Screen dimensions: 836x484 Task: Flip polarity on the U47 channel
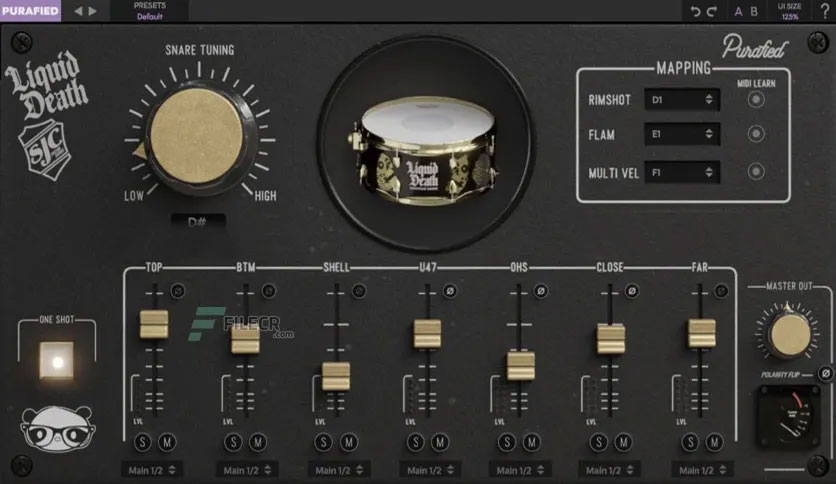[450, 291]
